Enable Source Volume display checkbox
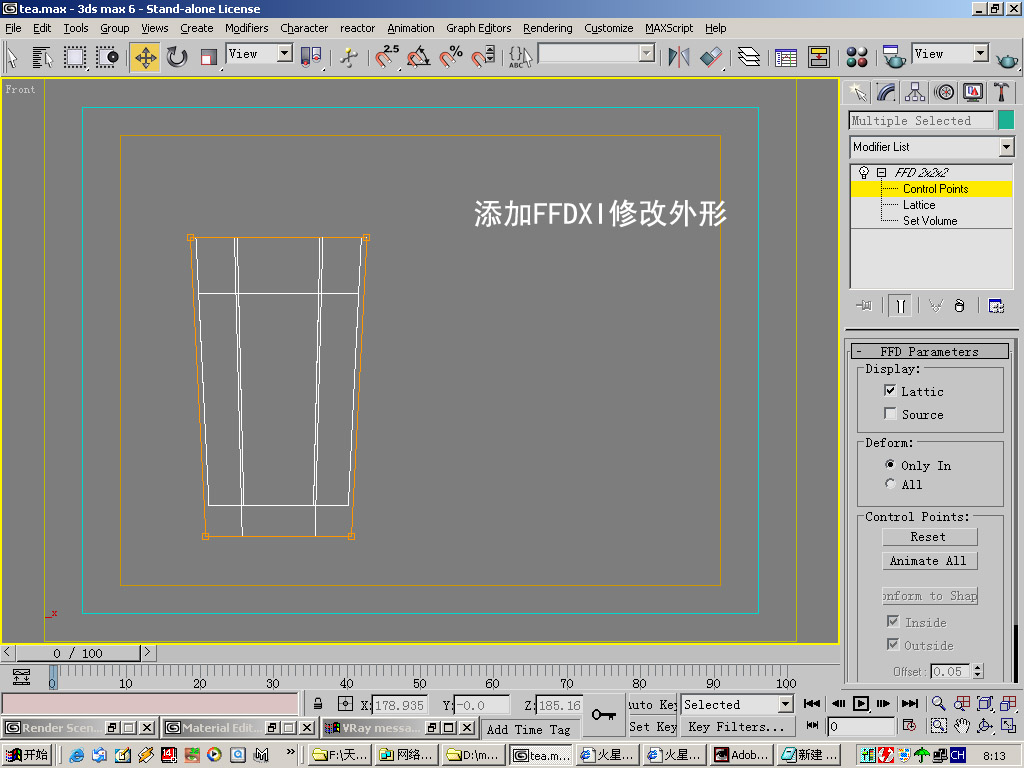The width and height of the screenshot is (1024, 768). [889, 413]
